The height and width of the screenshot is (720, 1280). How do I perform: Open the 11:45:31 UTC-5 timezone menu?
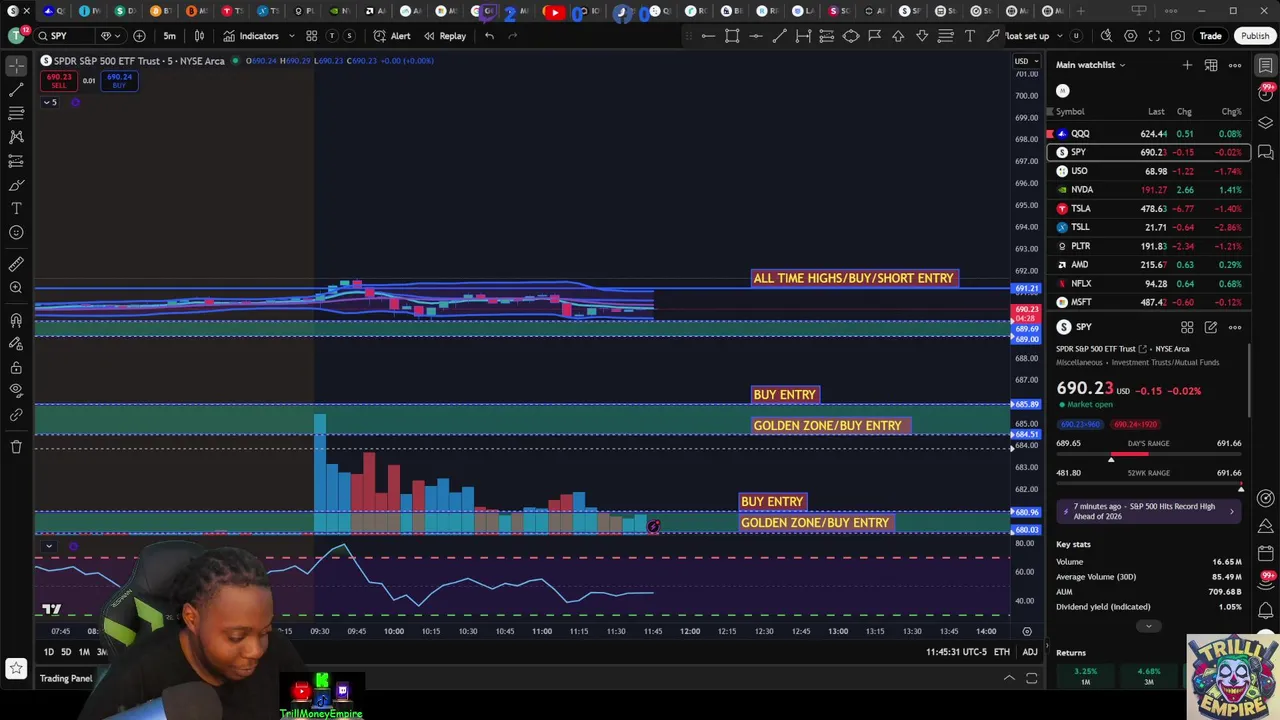point(958,652)
